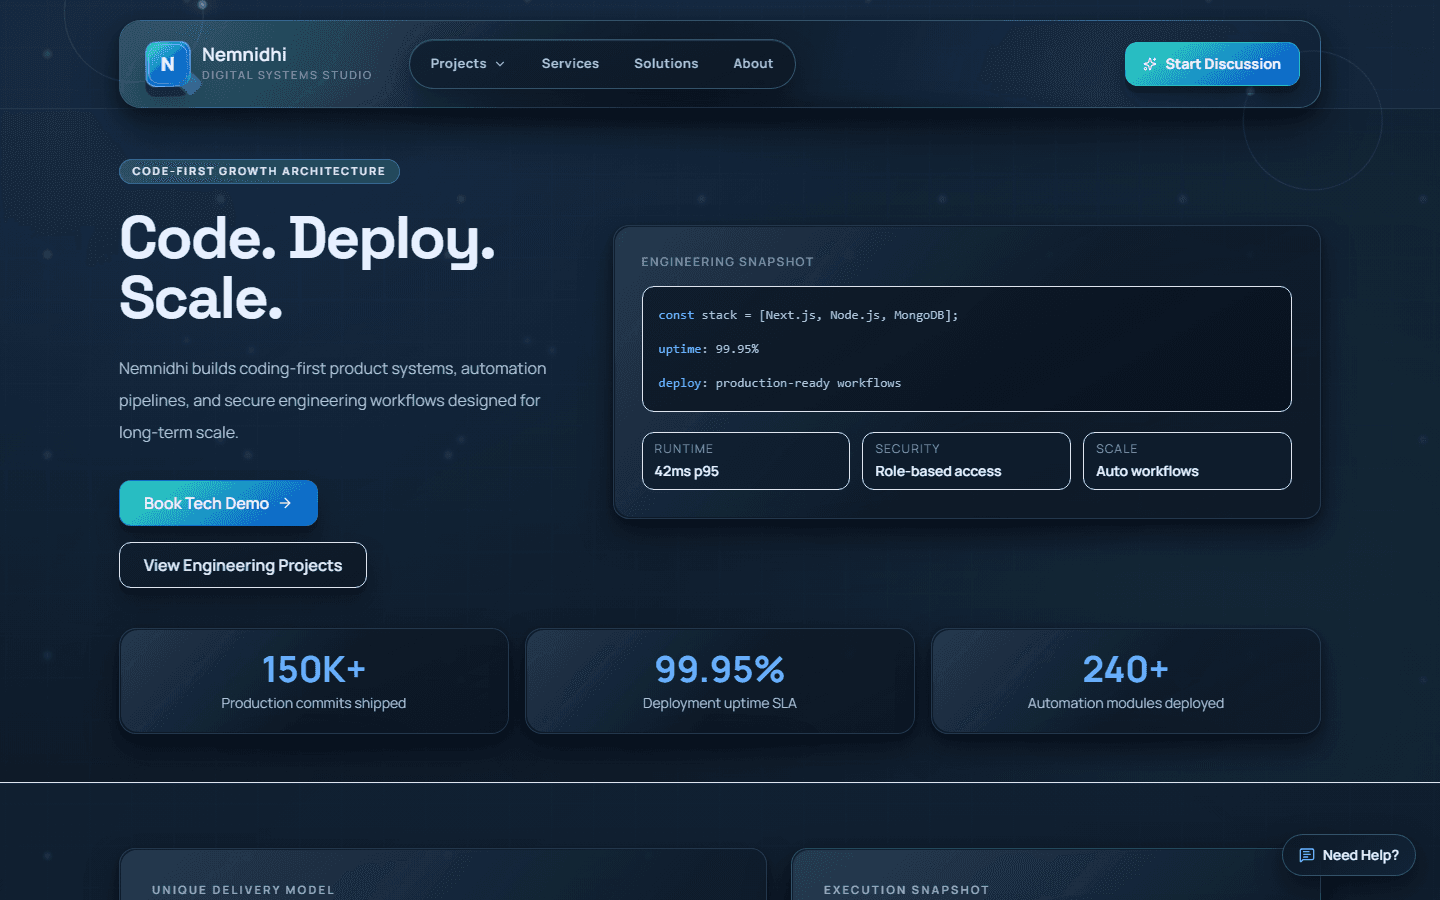Click the sparkle icon in Start Discussion
Viewport: 1440px width, 900px height.
(x=1150, y=64)
